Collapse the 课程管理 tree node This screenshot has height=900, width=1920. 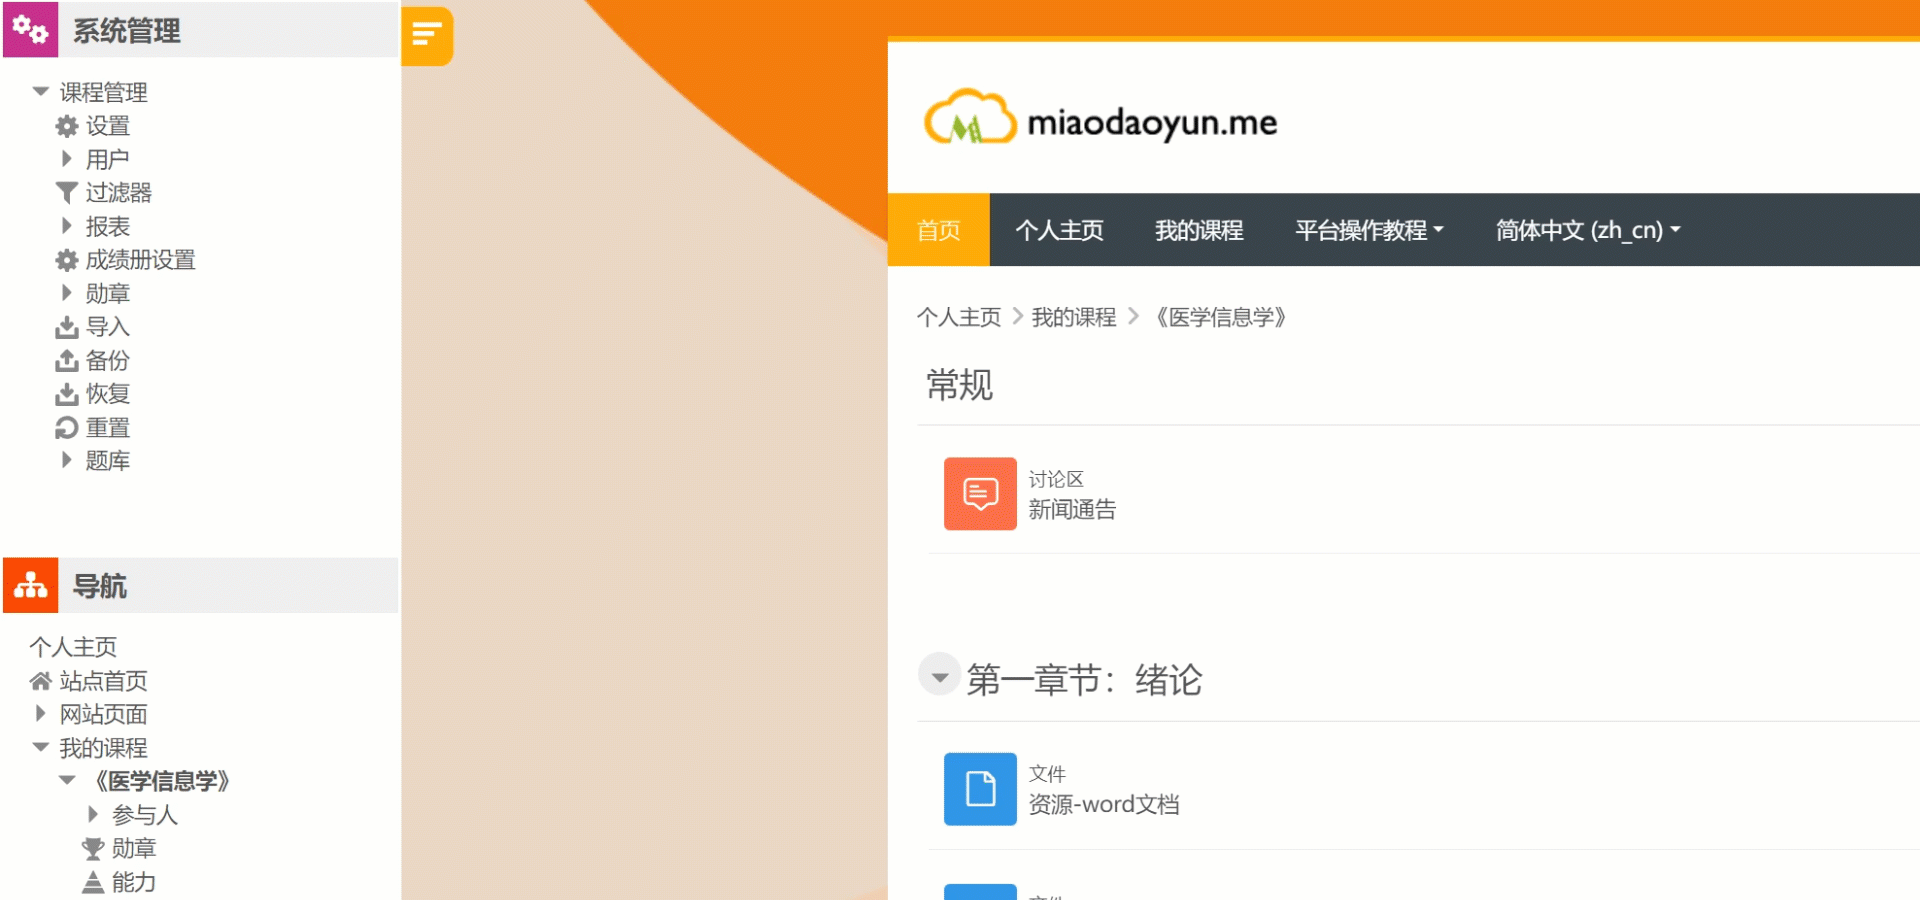click(41, 92)
